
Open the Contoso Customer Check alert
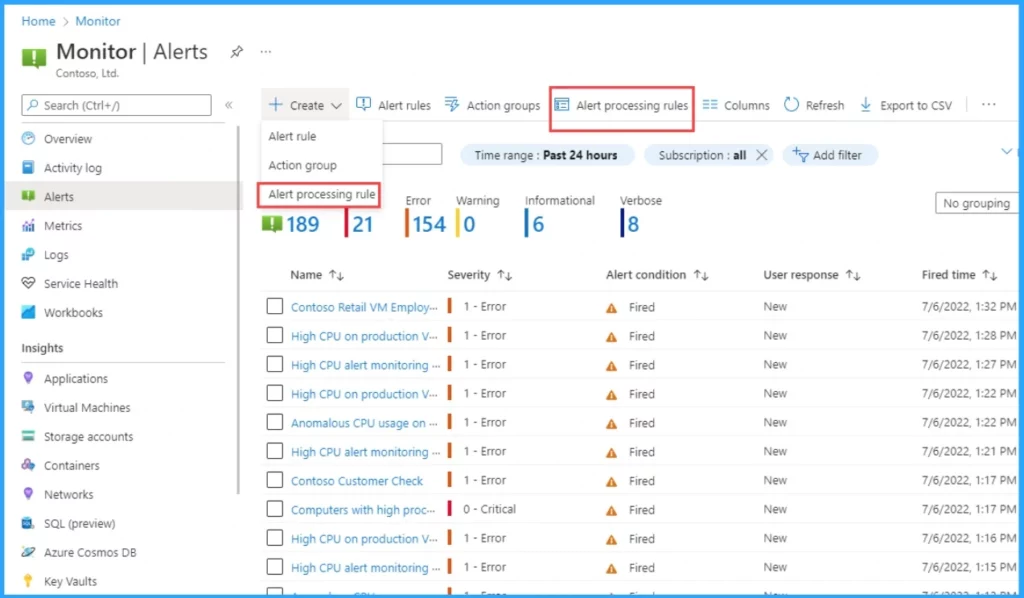tap(357, 480)
